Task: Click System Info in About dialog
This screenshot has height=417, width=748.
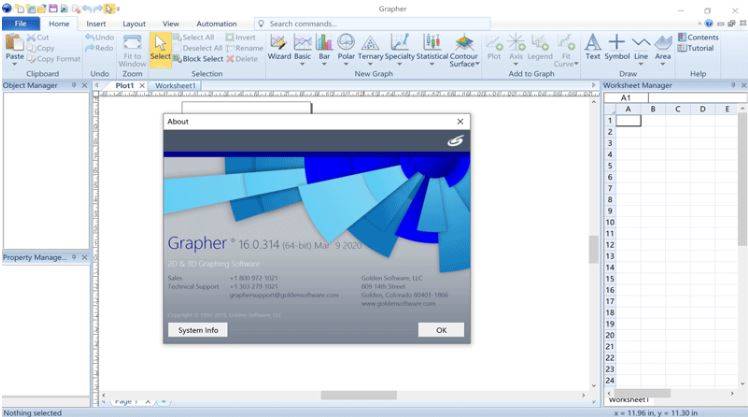Action: (197, 330)
